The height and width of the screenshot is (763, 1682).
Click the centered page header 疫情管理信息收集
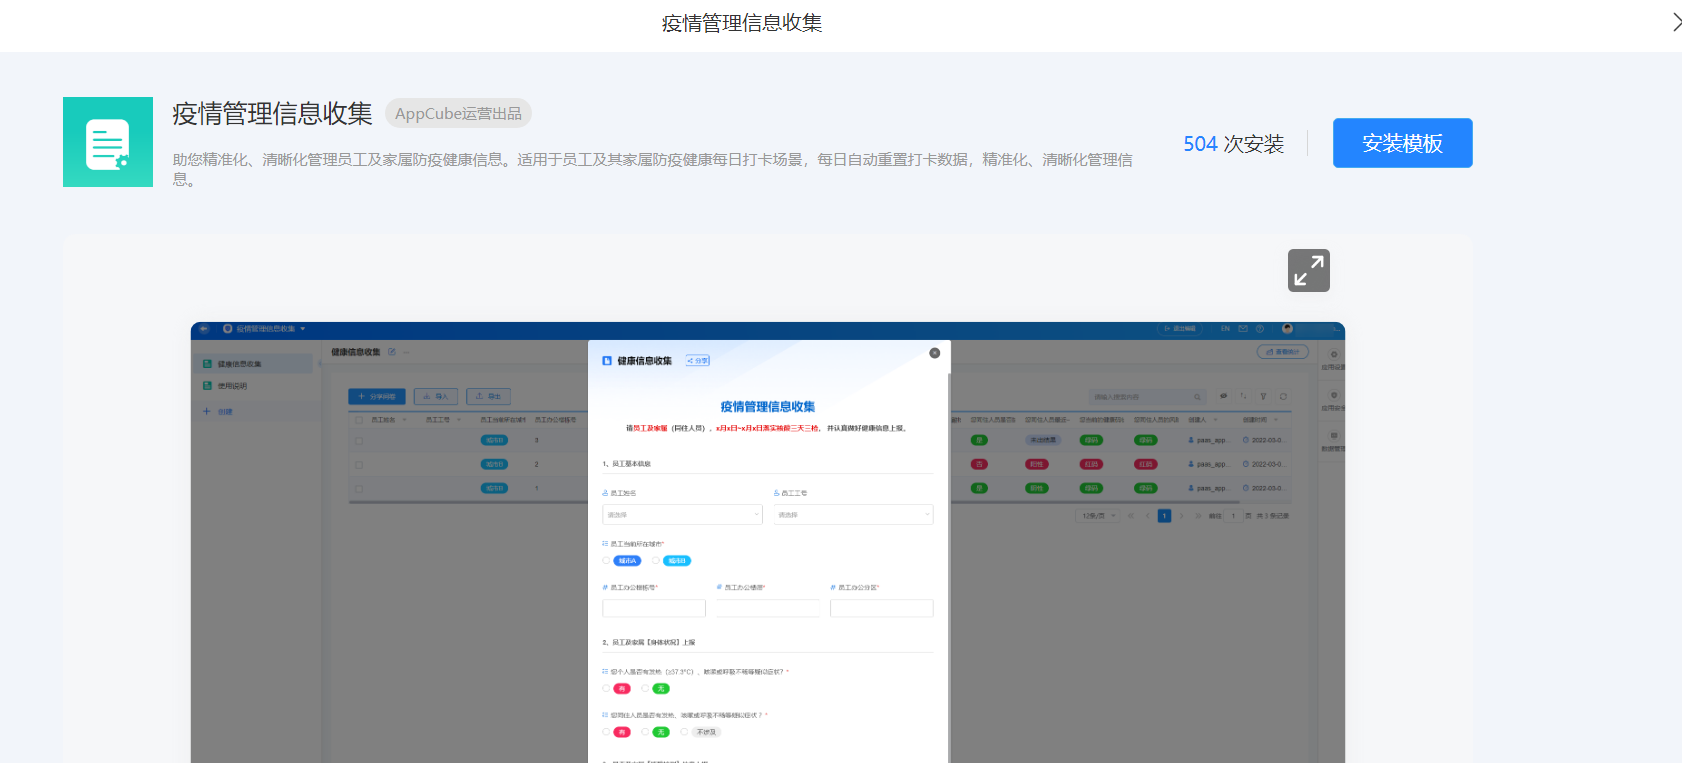pyautogui.click(x=742, y=23)
